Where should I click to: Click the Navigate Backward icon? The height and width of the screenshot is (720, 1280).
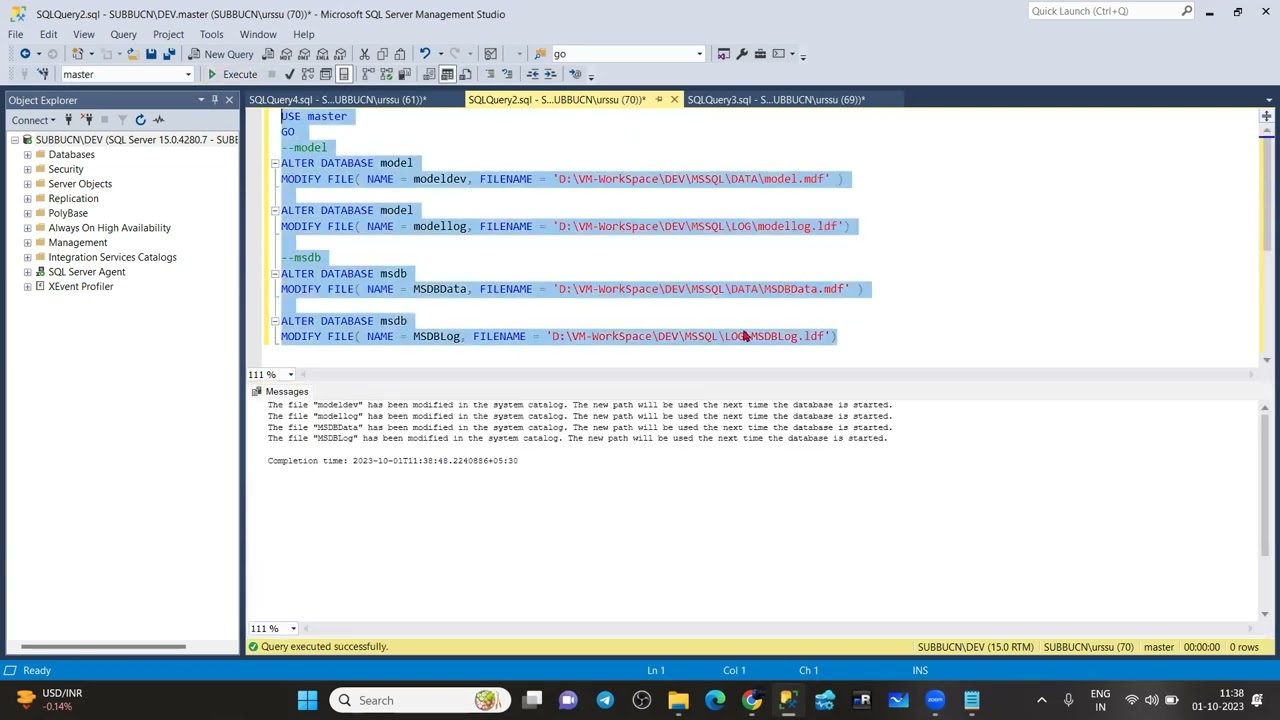coord(25,54)
